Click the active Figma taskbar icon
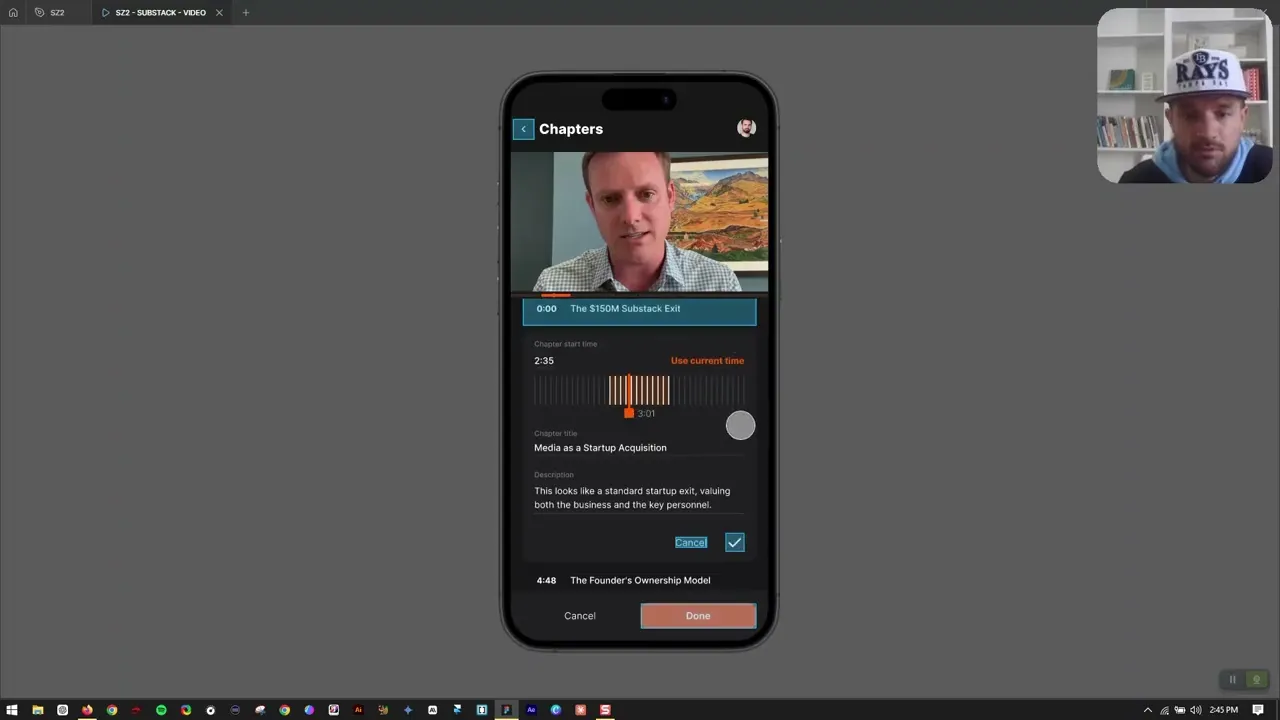The image size is (1280, 720). click(506, 710)
